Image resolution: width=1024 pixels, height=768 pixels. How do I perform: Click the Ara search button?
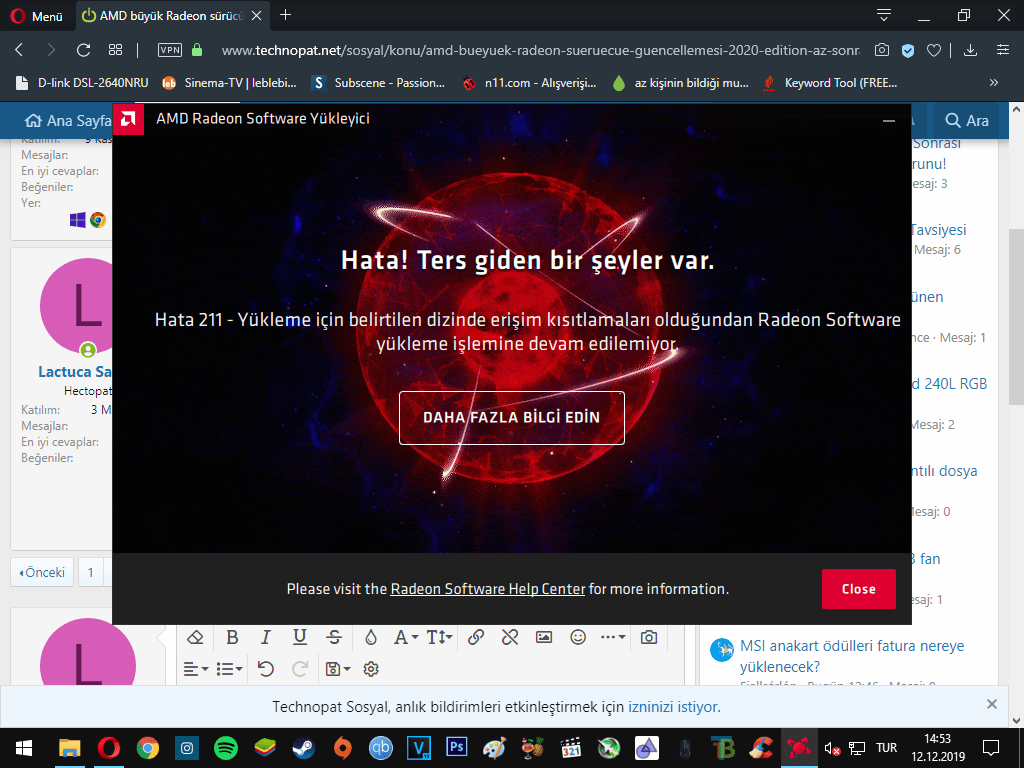(967, 121)
